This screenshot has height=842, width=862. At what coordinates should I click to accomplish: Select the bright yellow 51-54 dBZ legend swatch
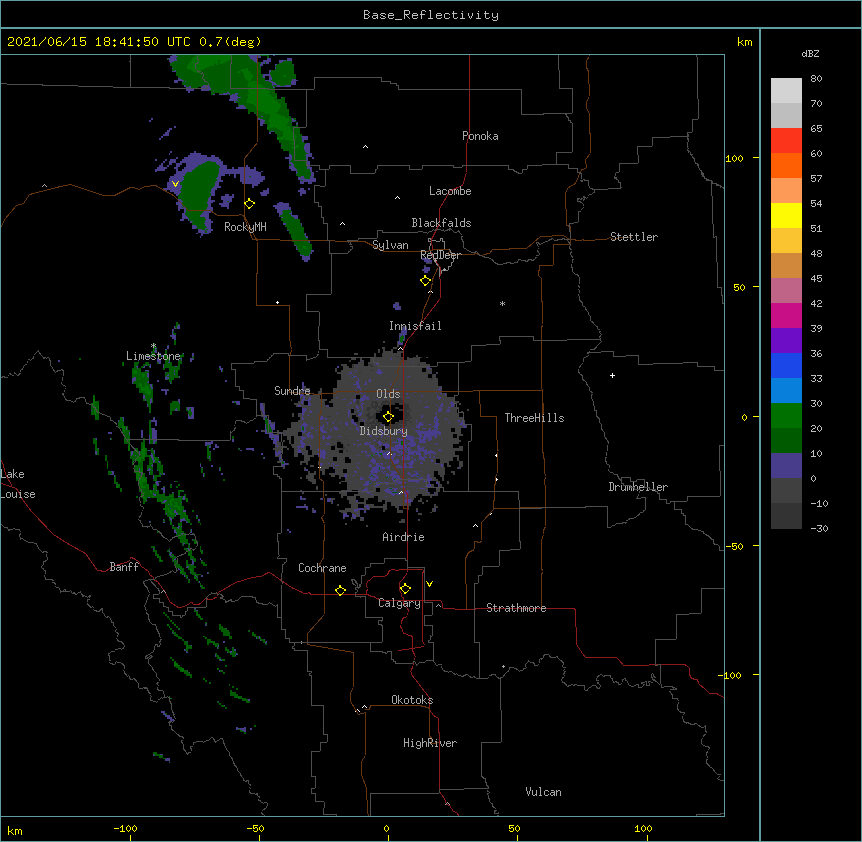click(x=786, y=215)
